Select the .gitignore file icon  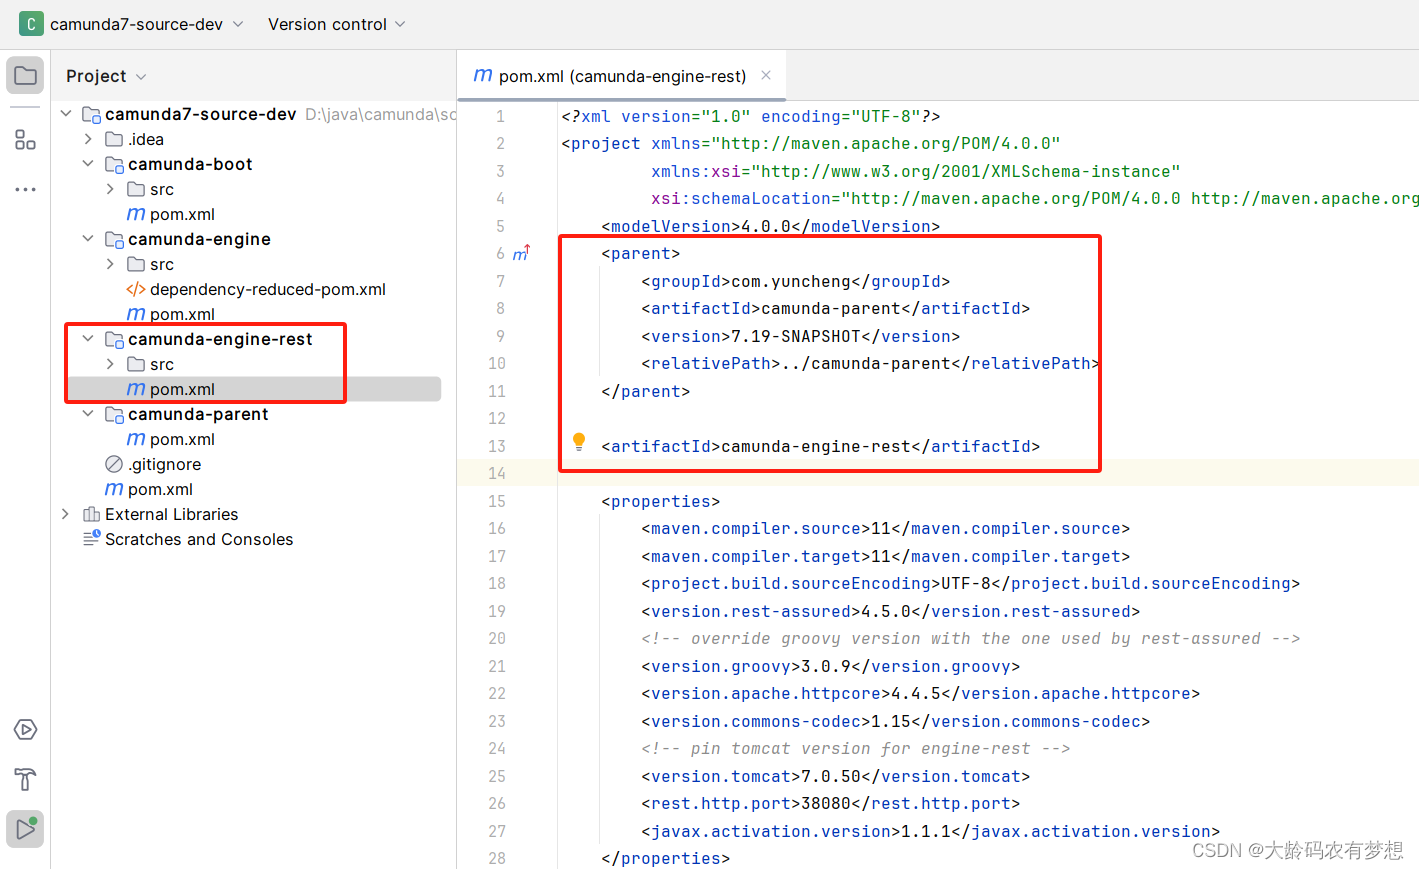[114, 464]
